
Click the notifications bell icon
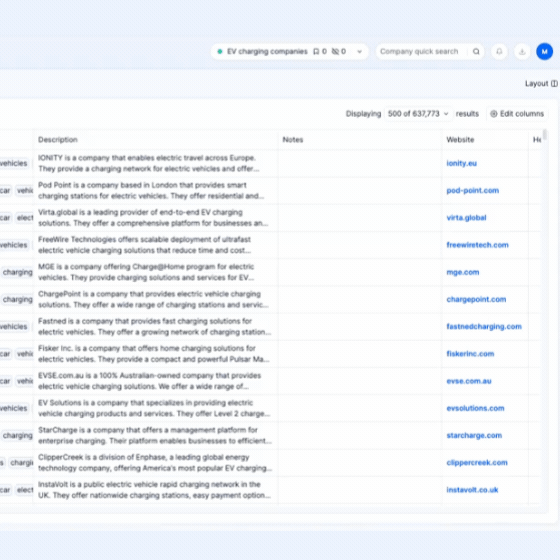click(499, 51)
